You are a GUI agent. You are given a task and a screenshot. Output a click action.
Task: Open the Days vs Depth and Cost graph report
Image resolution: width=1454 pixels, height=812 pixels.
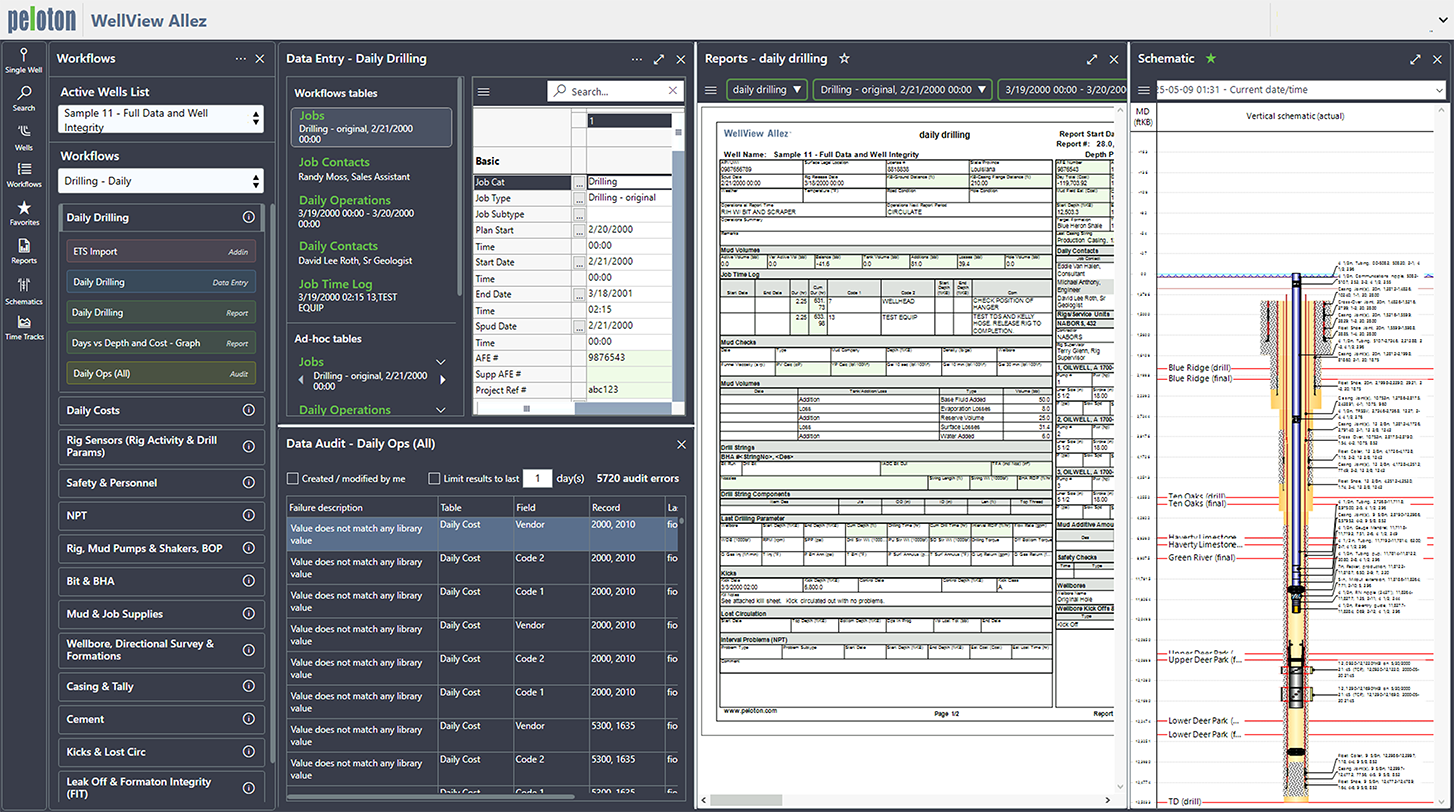(x=161, y=341)
